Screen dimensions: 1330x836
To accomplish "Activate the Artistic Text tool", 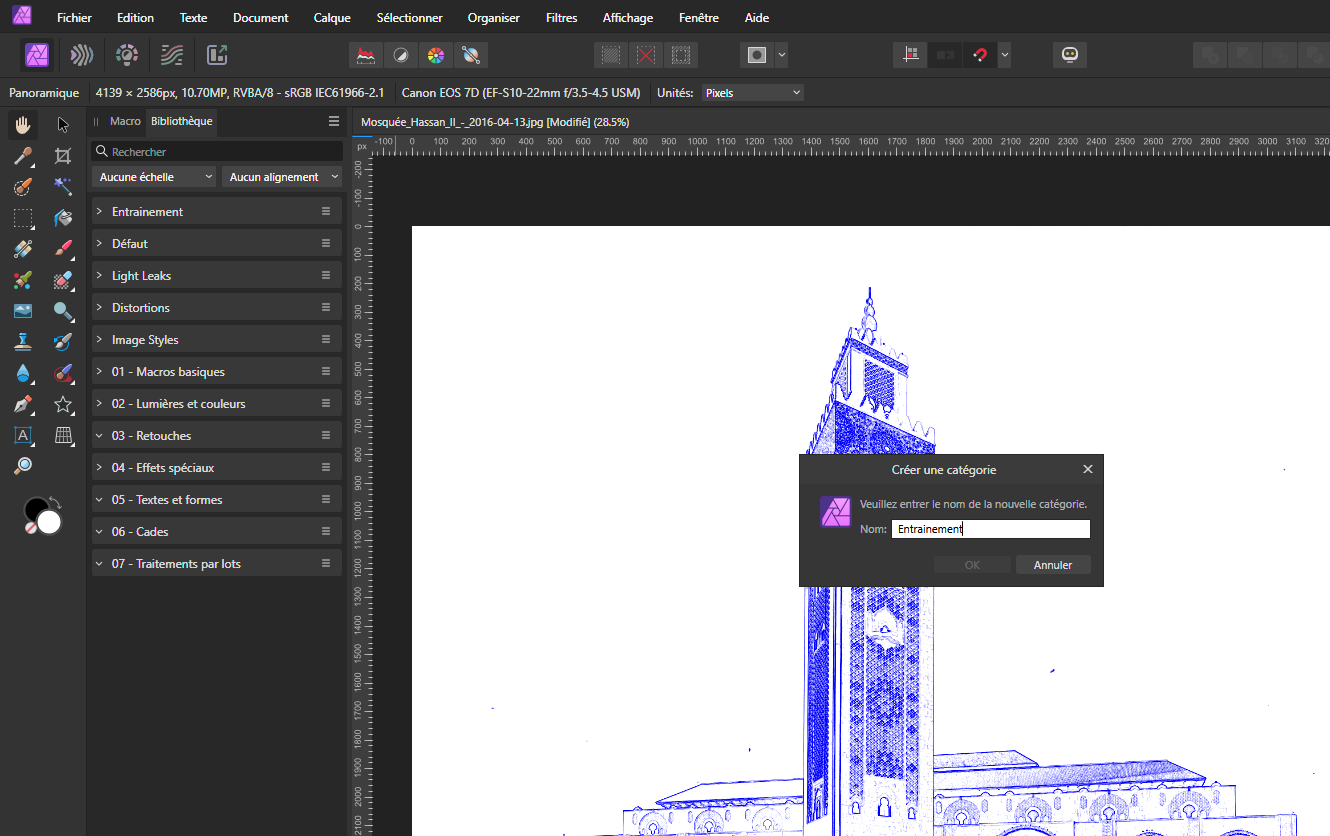I will coord(23,435).
